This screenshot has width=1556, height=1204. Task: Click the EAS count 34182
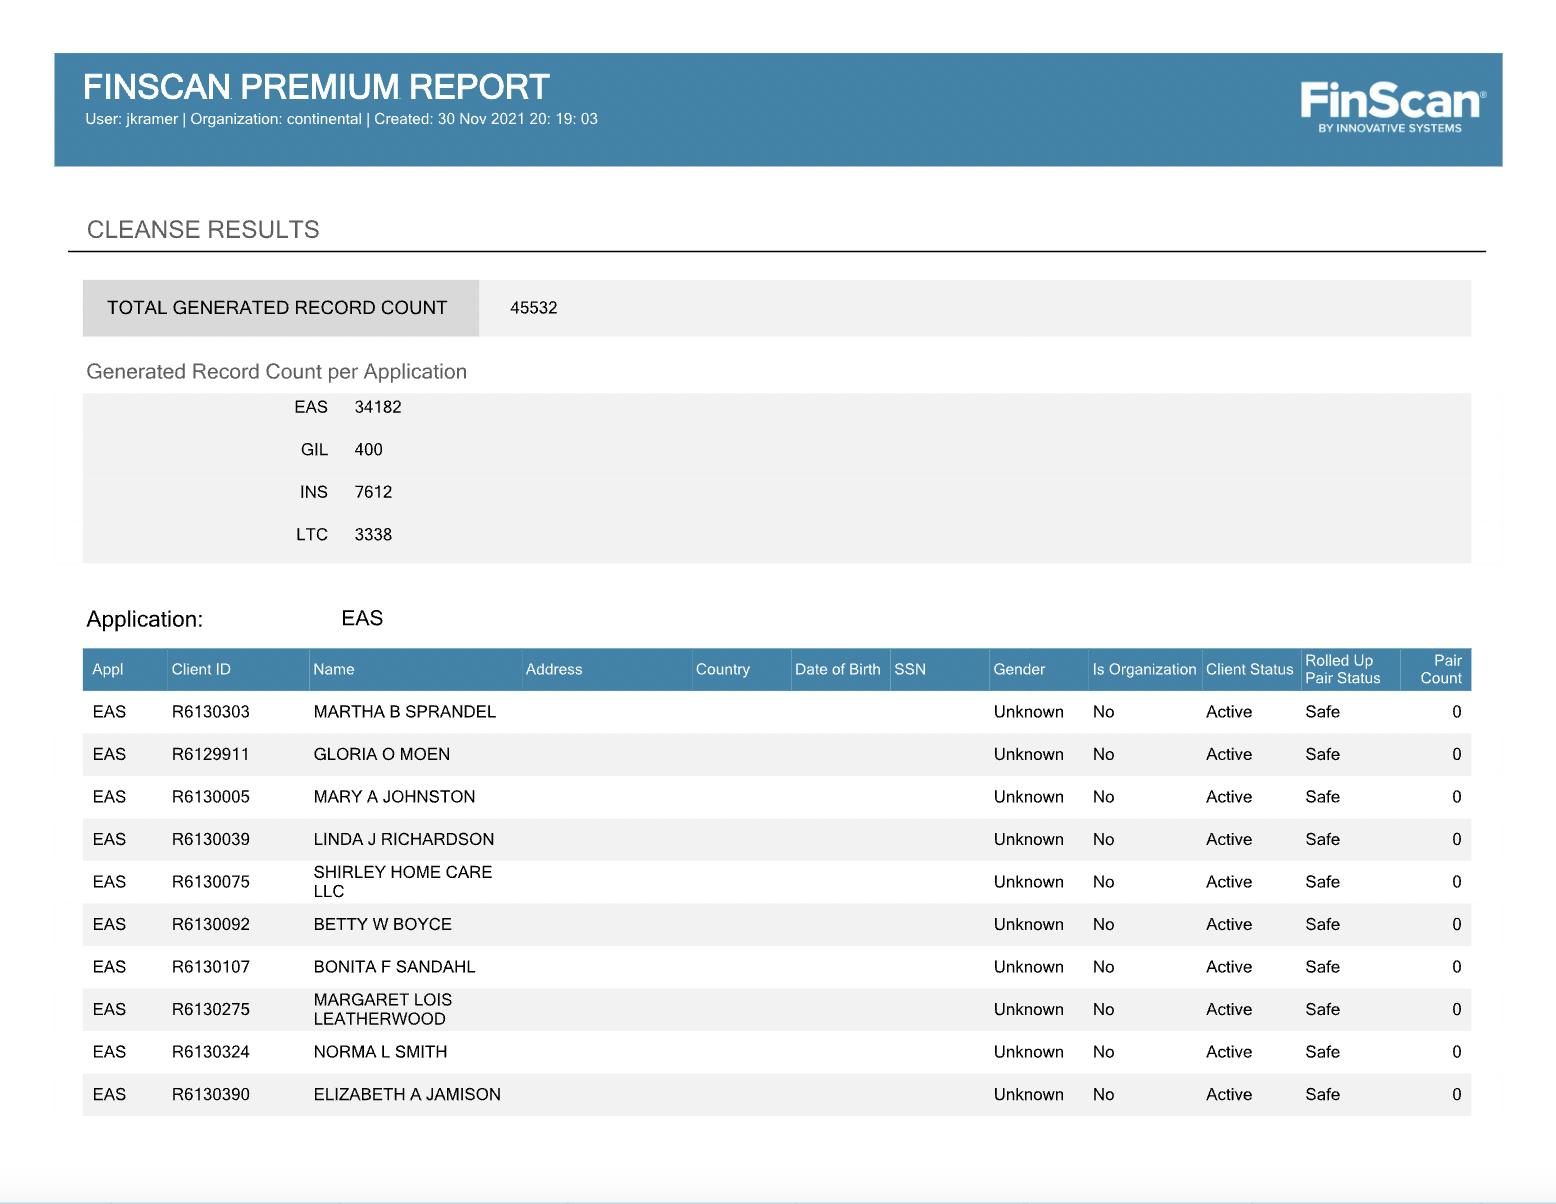pos(378,407)
